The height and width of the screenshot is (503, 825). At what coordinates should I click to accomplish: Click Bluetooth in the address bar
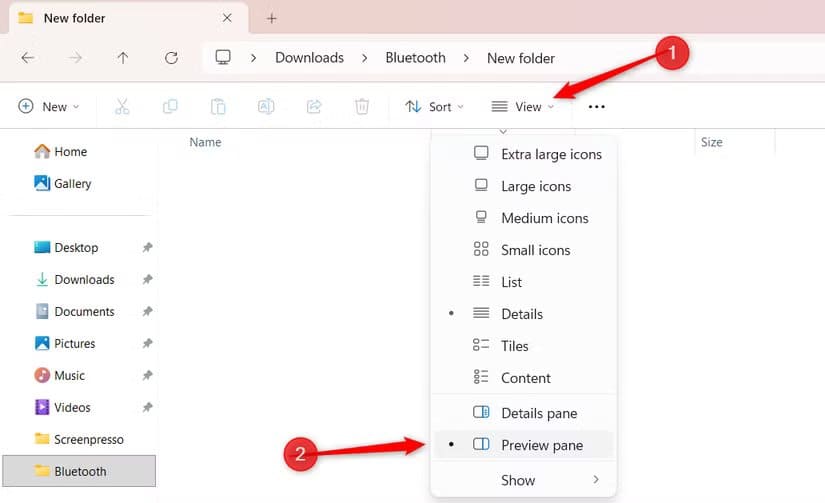click(416, 58)
